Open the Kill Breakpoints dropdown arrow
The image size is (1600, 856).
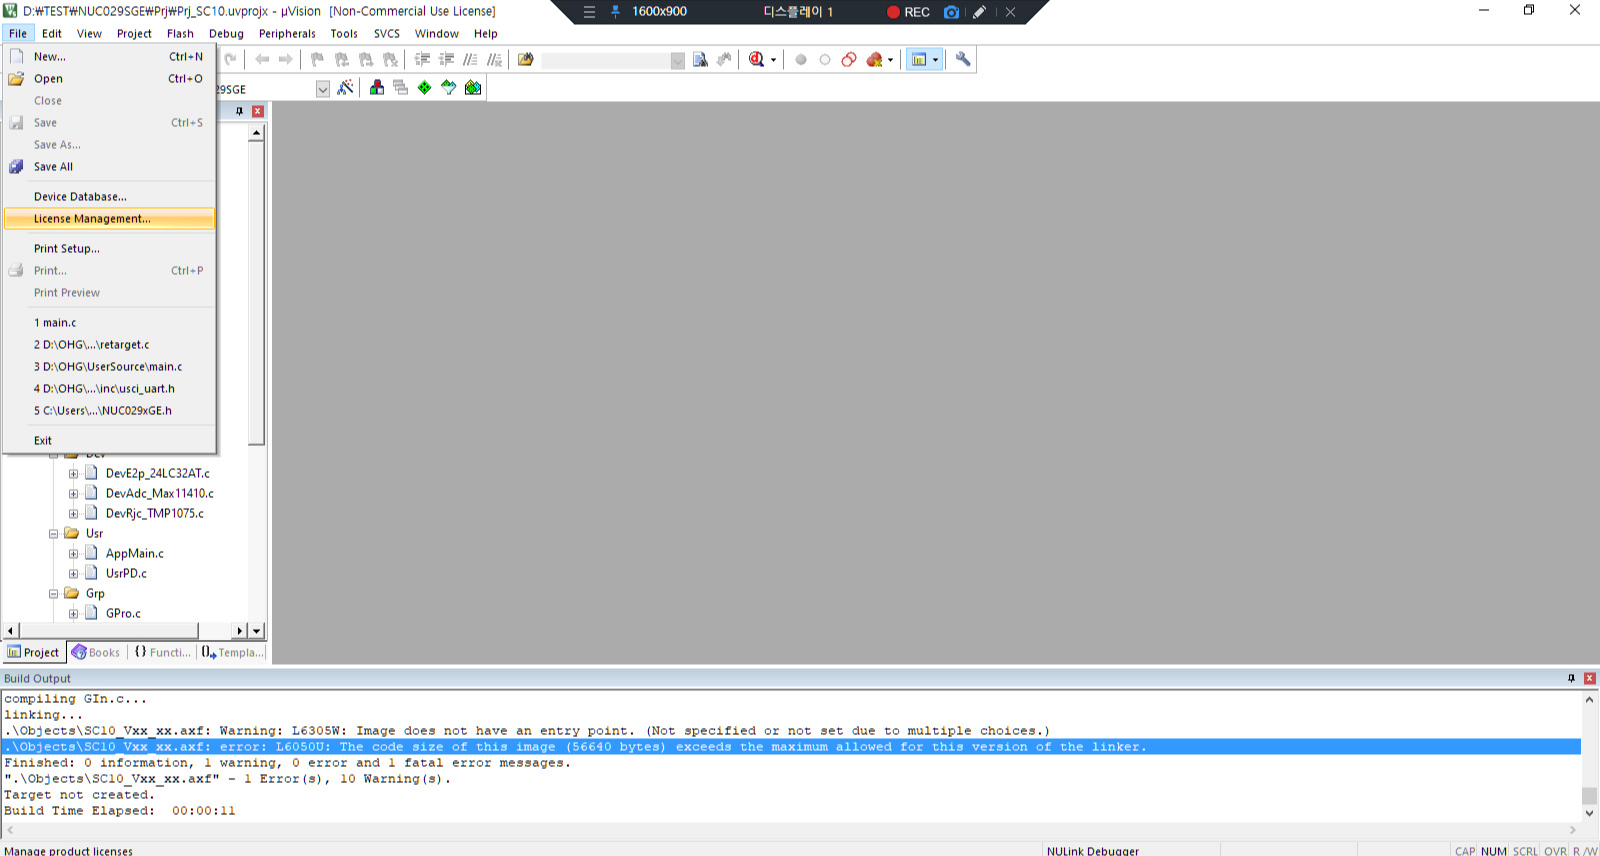[890, 60]
